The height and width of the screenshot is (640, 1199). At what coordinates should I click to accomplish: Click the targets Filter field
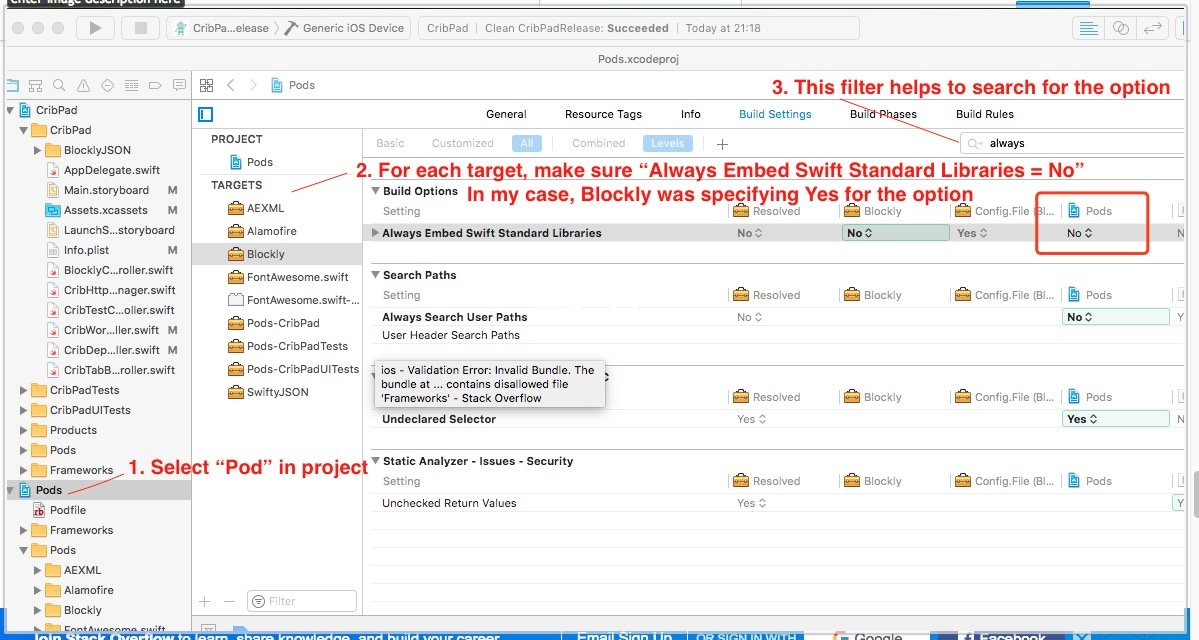[x=301, y=601]
